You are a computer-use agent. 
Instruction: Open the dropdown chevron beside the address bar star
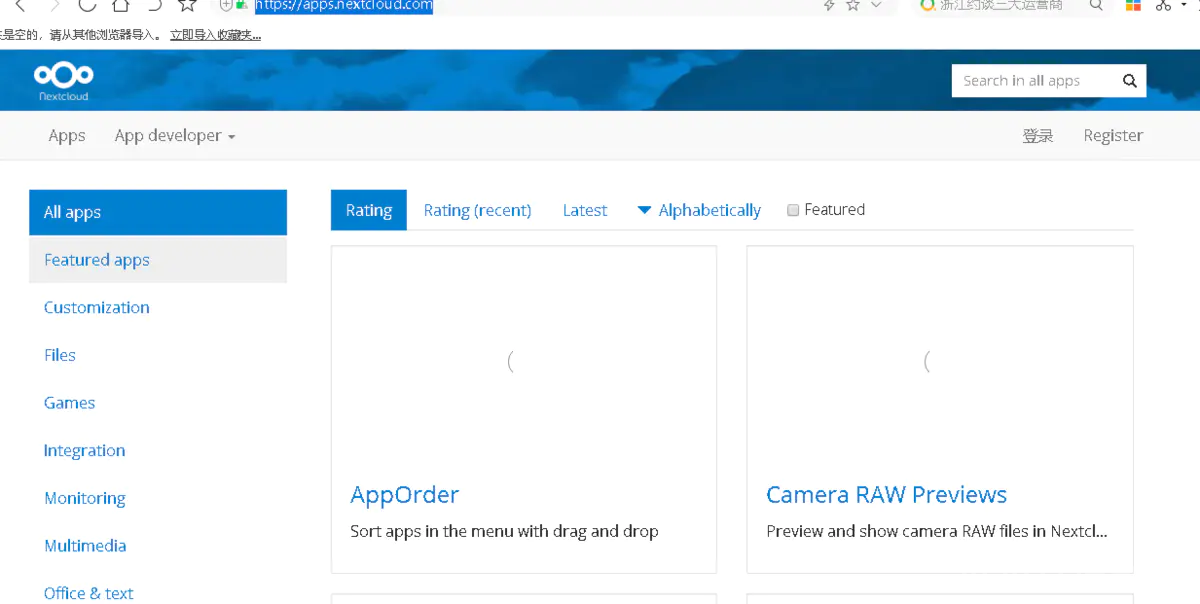tap(876, 5)
